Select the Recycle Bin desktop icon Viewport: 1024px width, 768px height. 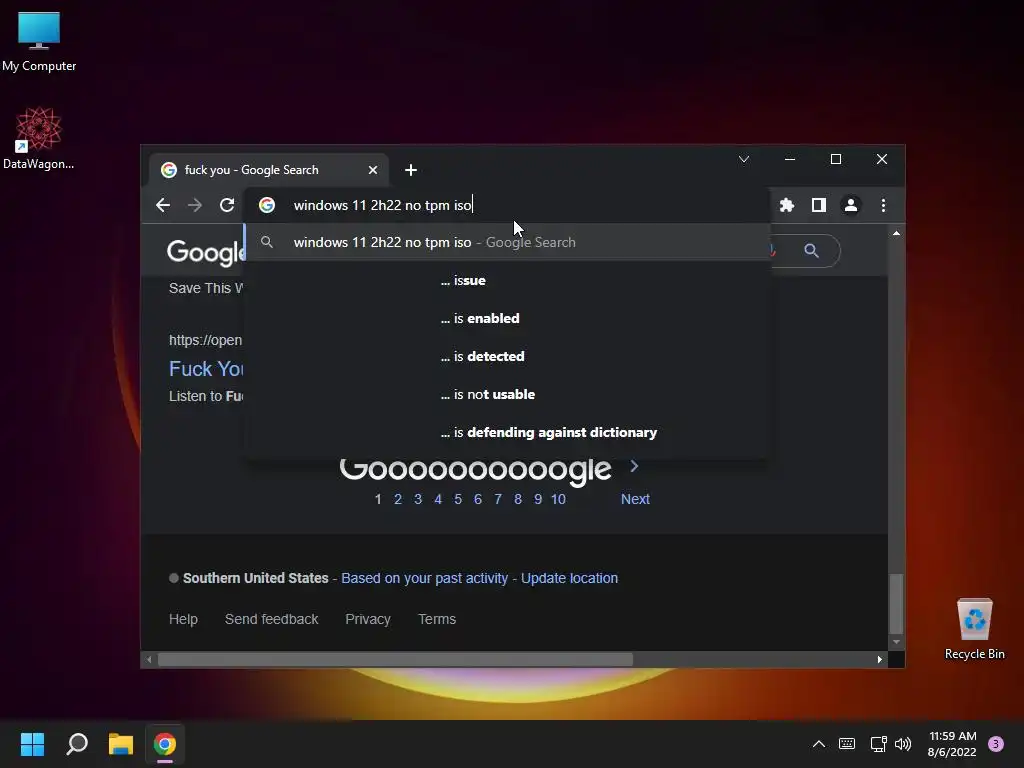[x=974, y=630]
